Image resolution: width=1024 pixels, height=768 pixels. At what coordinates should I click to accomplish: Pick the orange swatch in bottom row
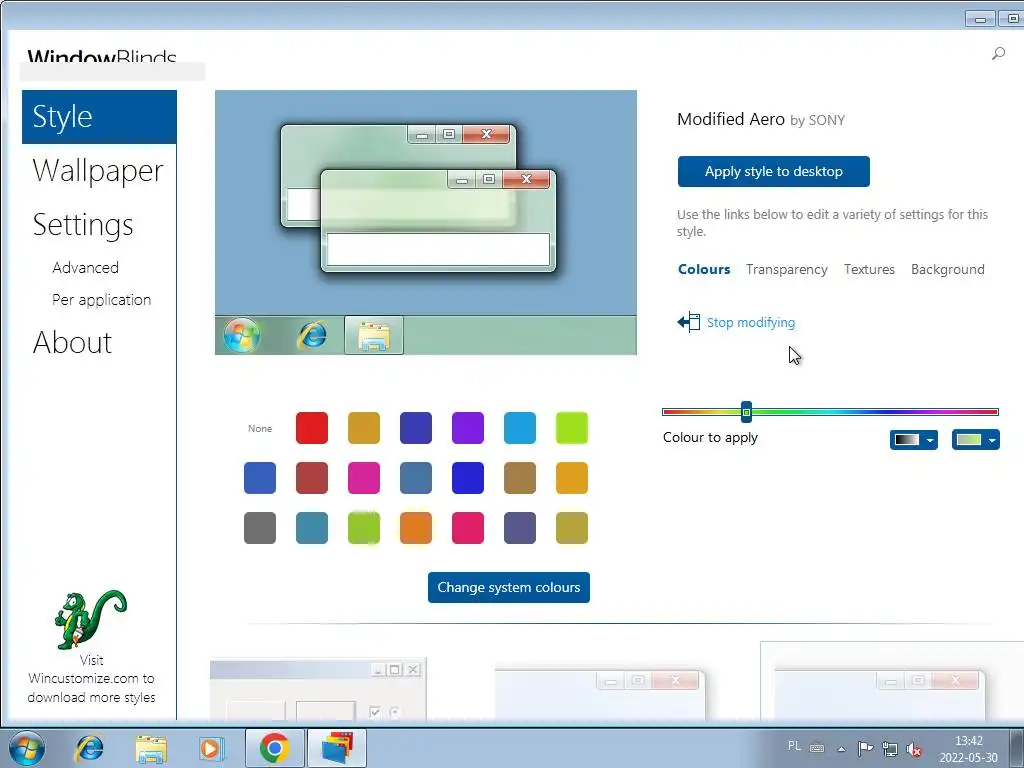point(416,528)
